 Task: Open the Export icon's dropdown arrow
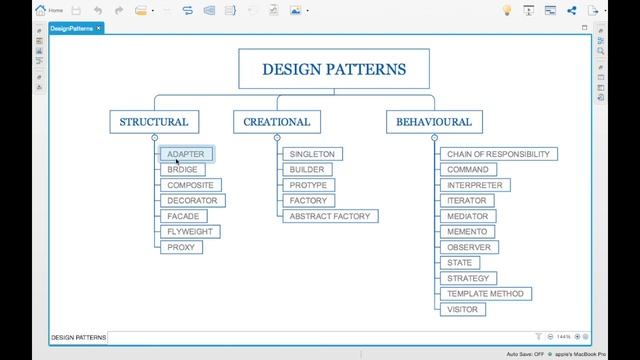coord(605,11)
